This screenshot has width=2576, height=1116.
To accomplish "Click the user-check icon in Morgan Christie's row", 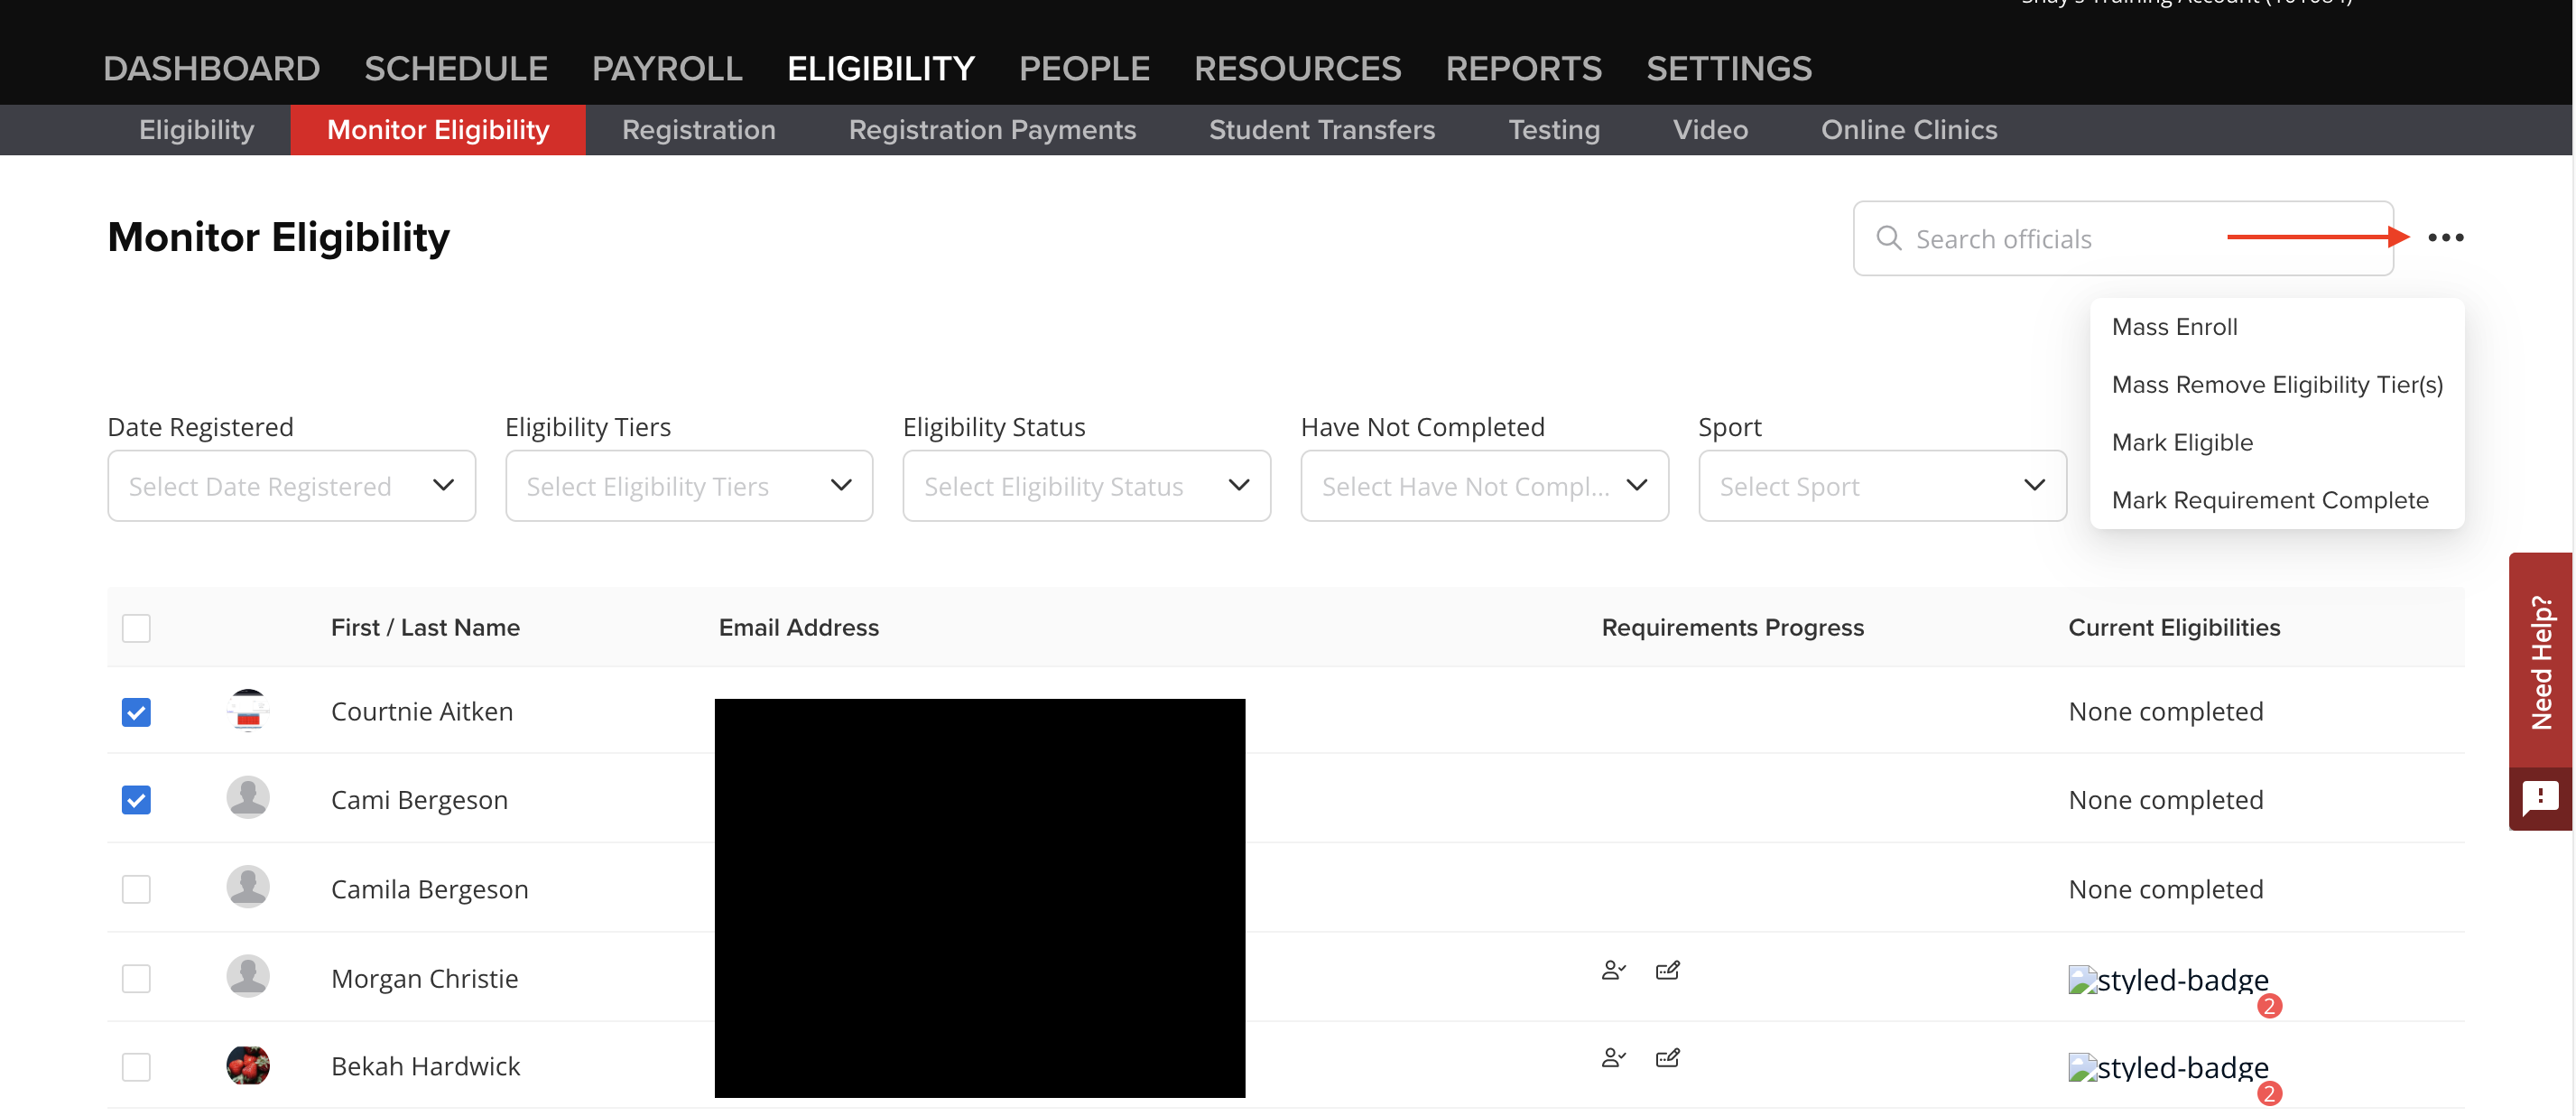I will [1613, 970].
